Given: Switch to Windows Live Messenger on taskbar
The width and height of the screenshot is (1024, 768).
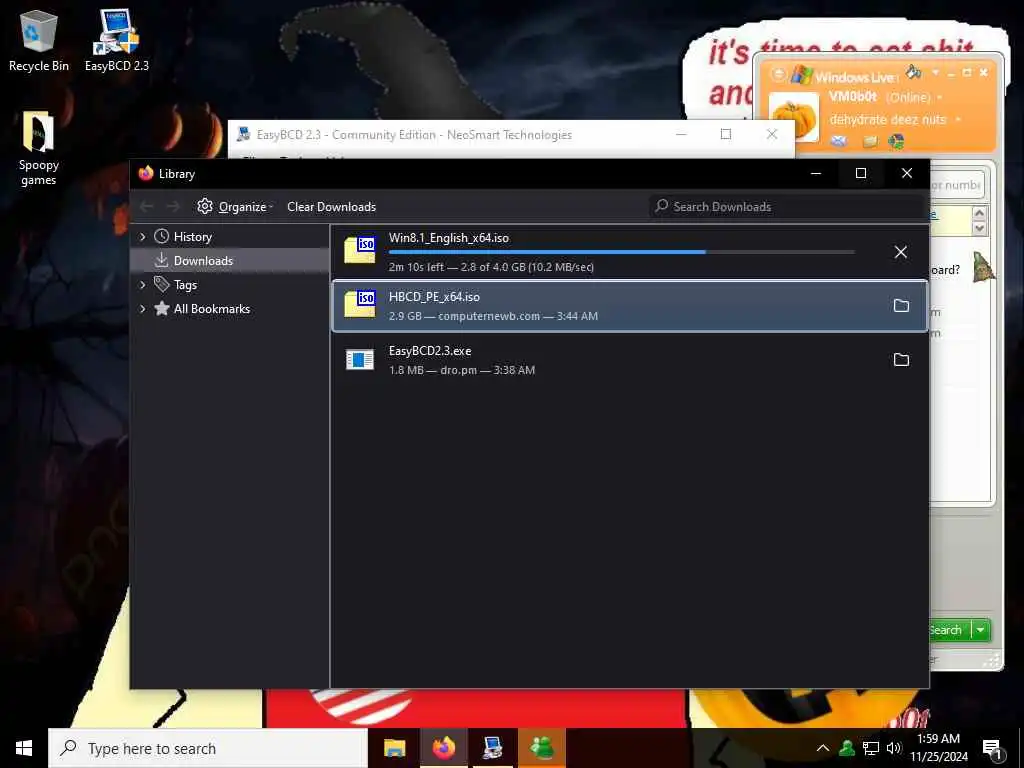Looking at the screenshot, I should pyautogui.click(x=542, y=748).
